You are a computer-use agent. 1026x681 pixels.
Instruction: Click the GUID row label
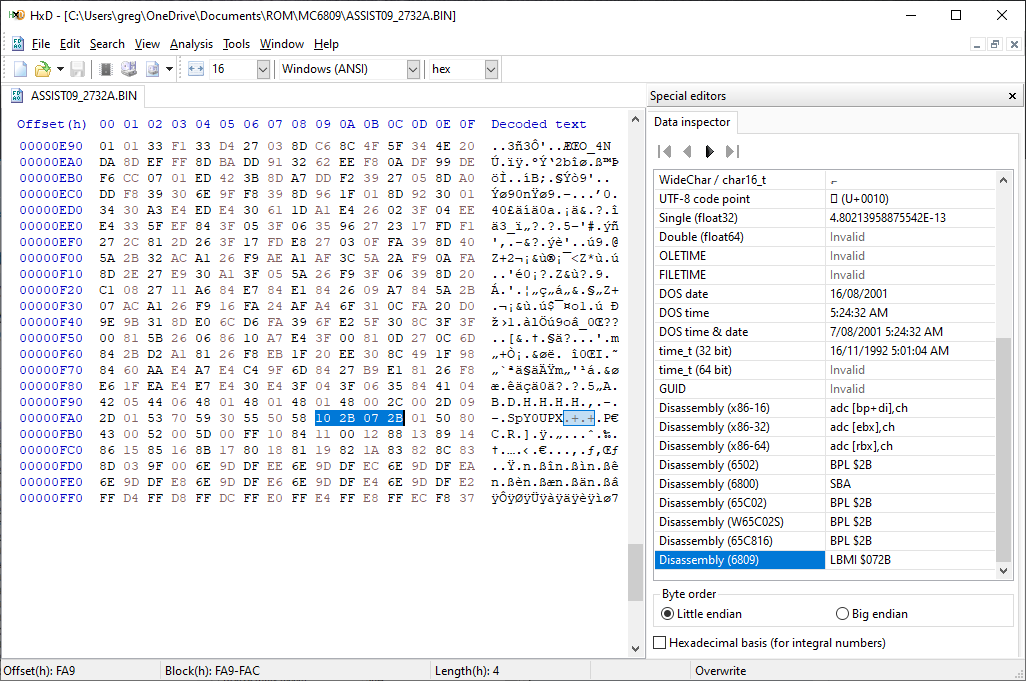(673, 389)
